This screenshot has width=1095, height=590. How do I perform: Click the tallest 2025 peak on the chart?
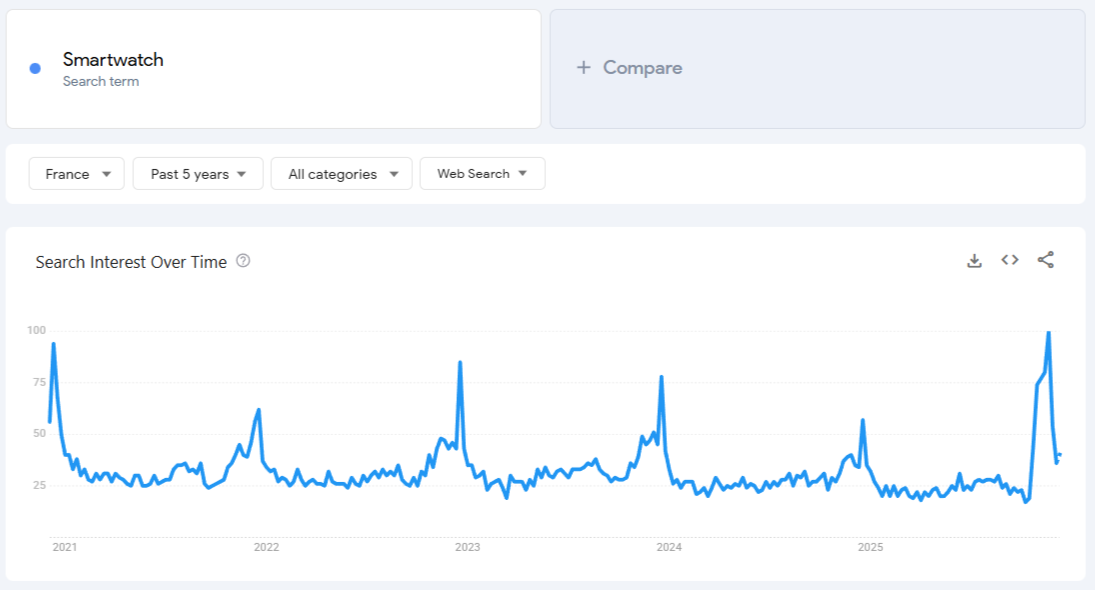(x=1049, y=332)
